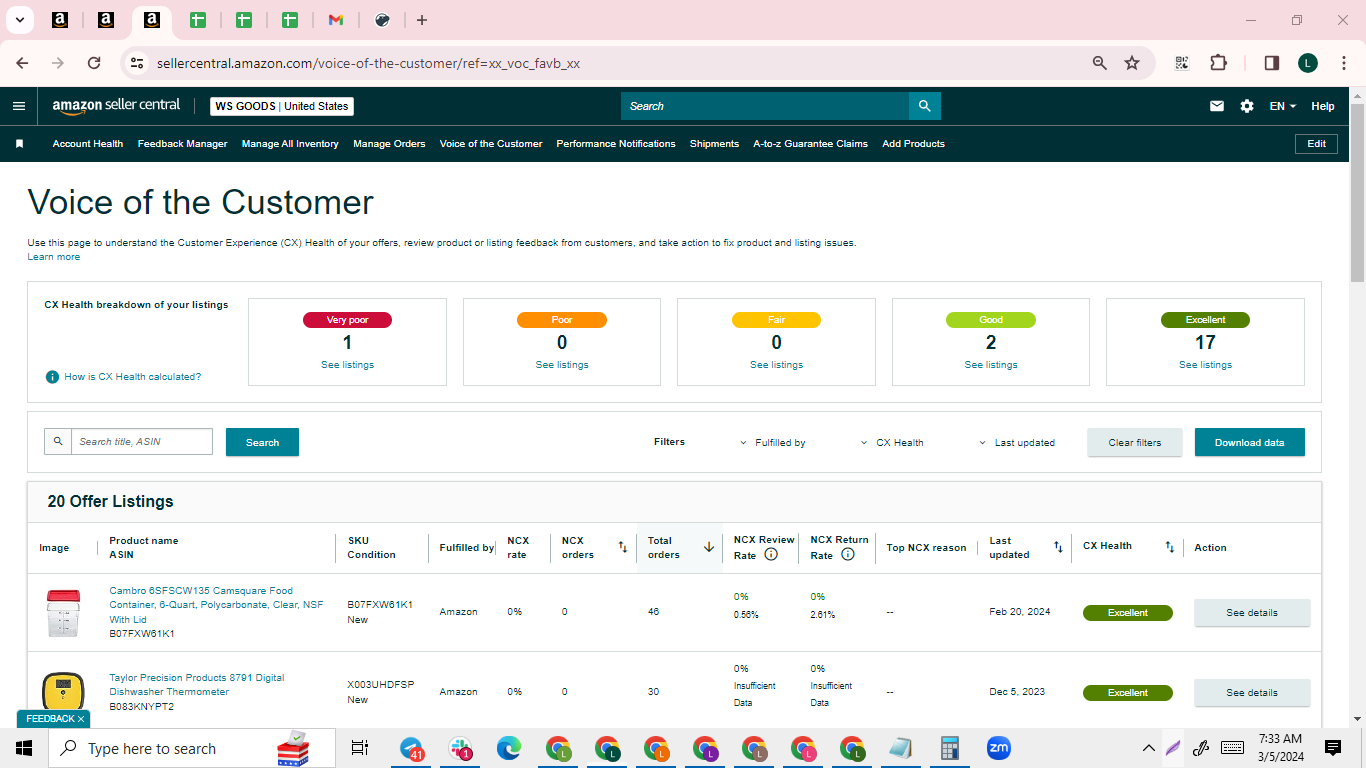
Task: Open the Fulfilled by filter dropdown
Action: (x=772, y=442)
